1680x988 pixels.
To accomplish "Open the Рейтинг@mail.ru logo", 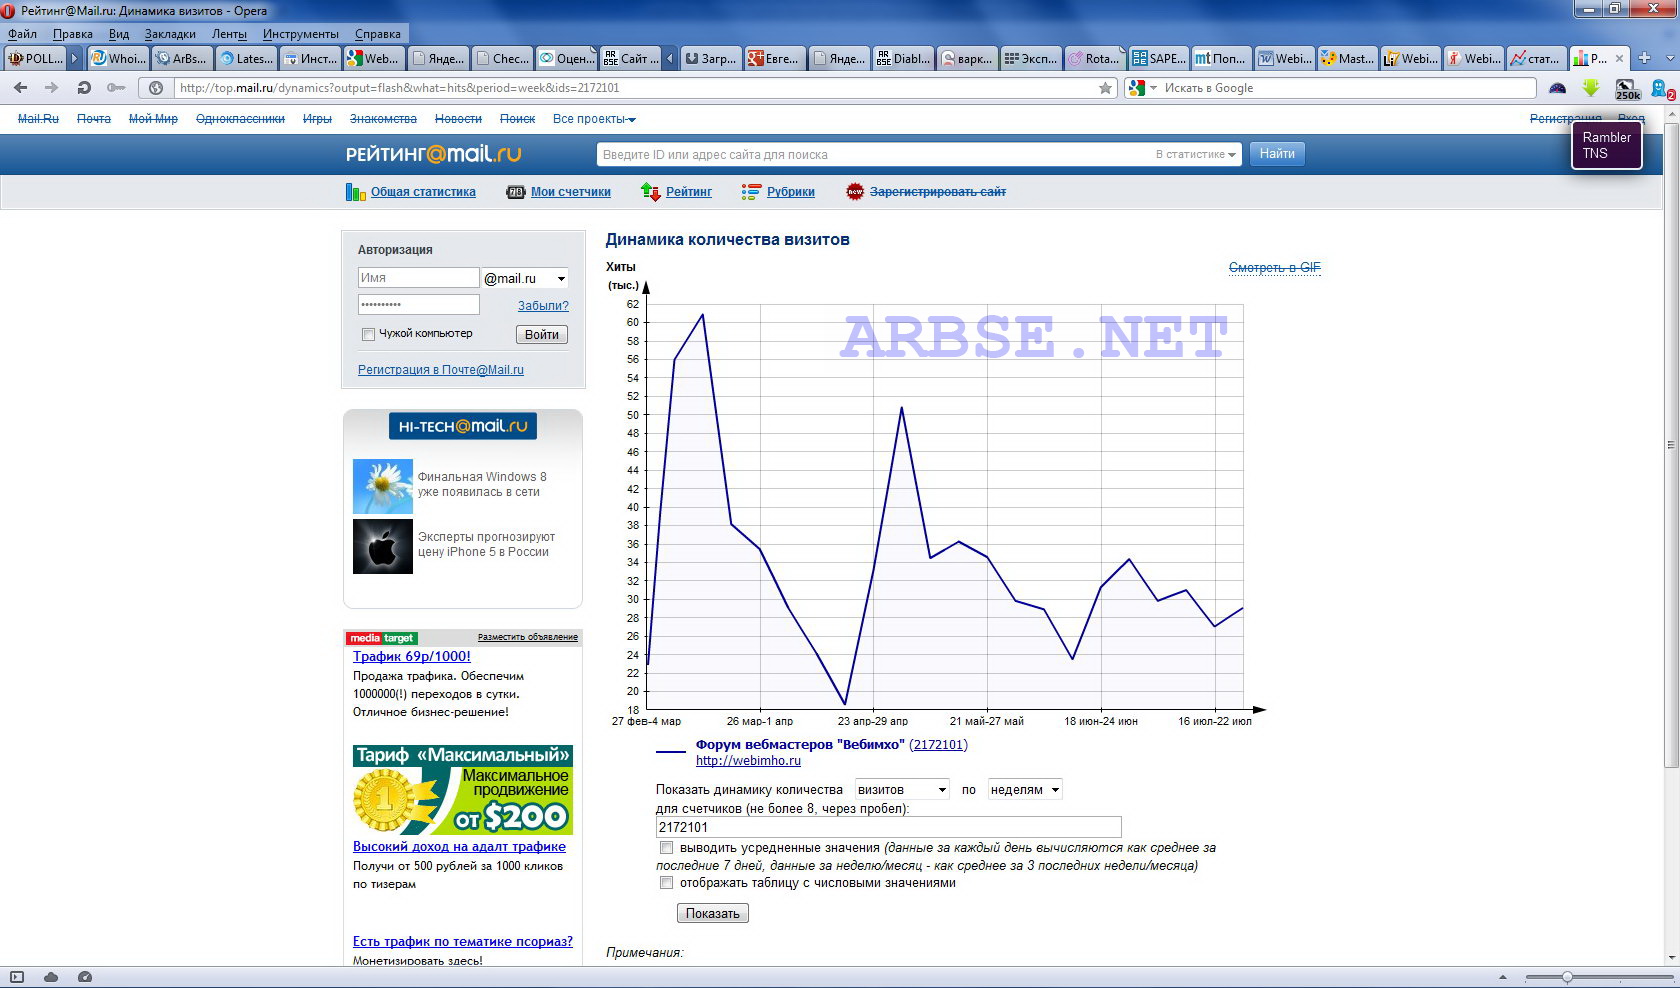I will [x=433, y=154].
